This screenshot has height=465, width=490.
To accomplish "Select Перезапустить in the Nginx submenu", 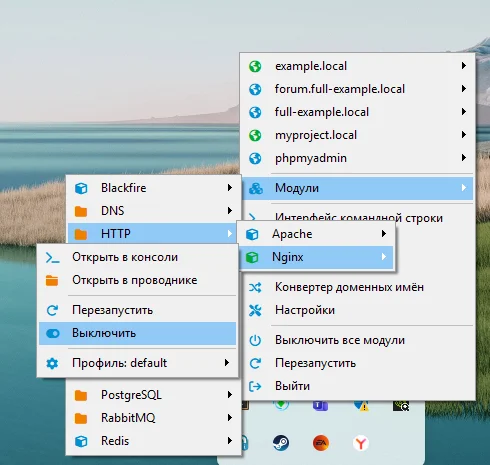I will 137,310.
